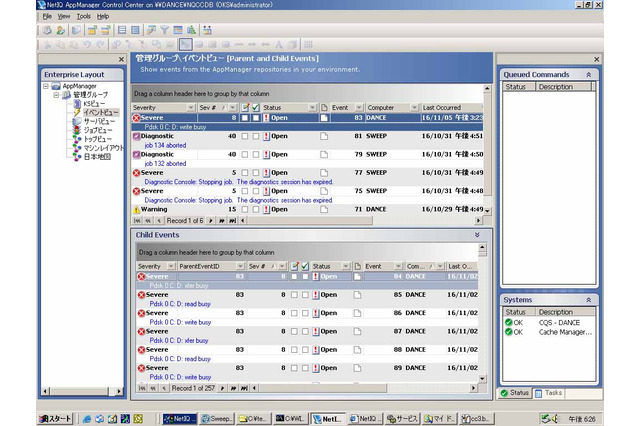
Task: Tick the second checkbox of Warning event 71
Action: tap(257, 209)
